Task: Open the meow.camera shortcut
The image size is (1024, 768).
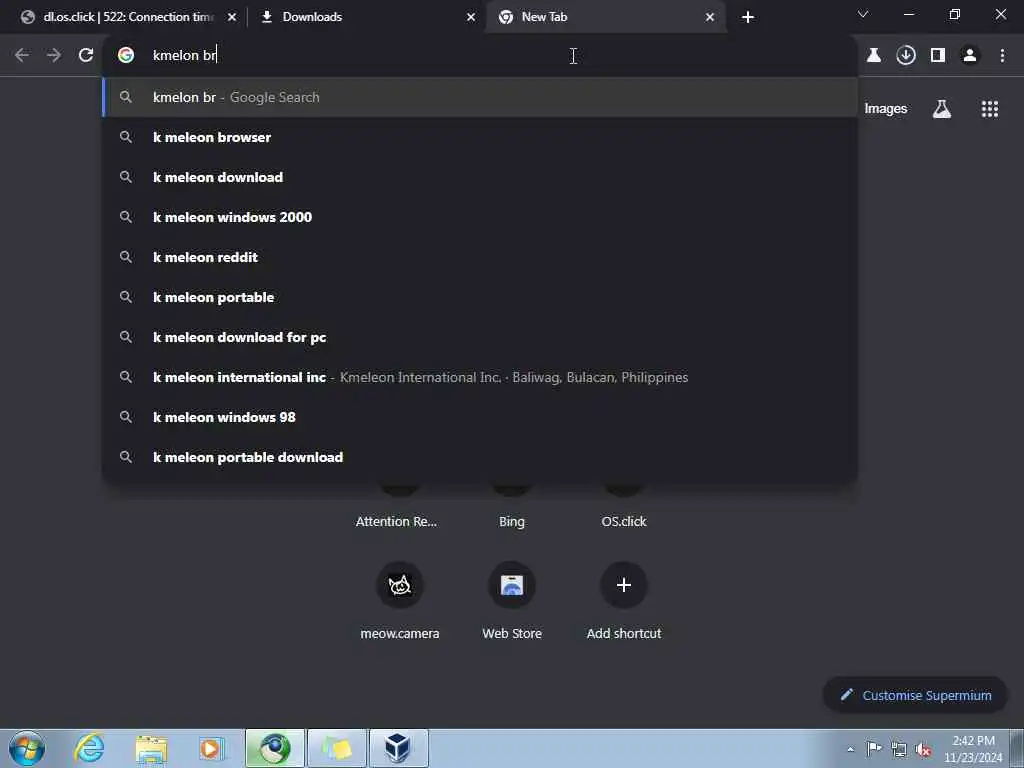Action: coord(400,600)
